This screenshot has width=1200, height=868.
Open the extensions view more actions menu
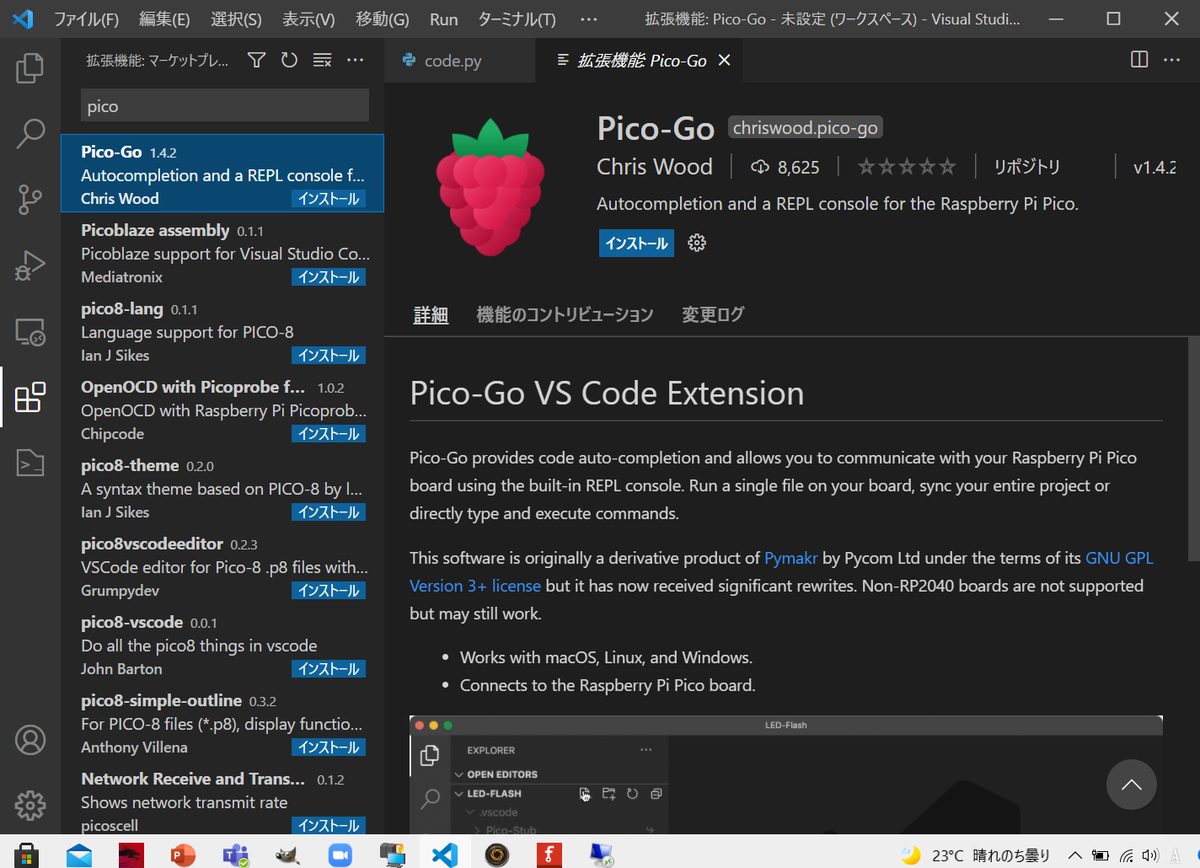click(355, 60)
